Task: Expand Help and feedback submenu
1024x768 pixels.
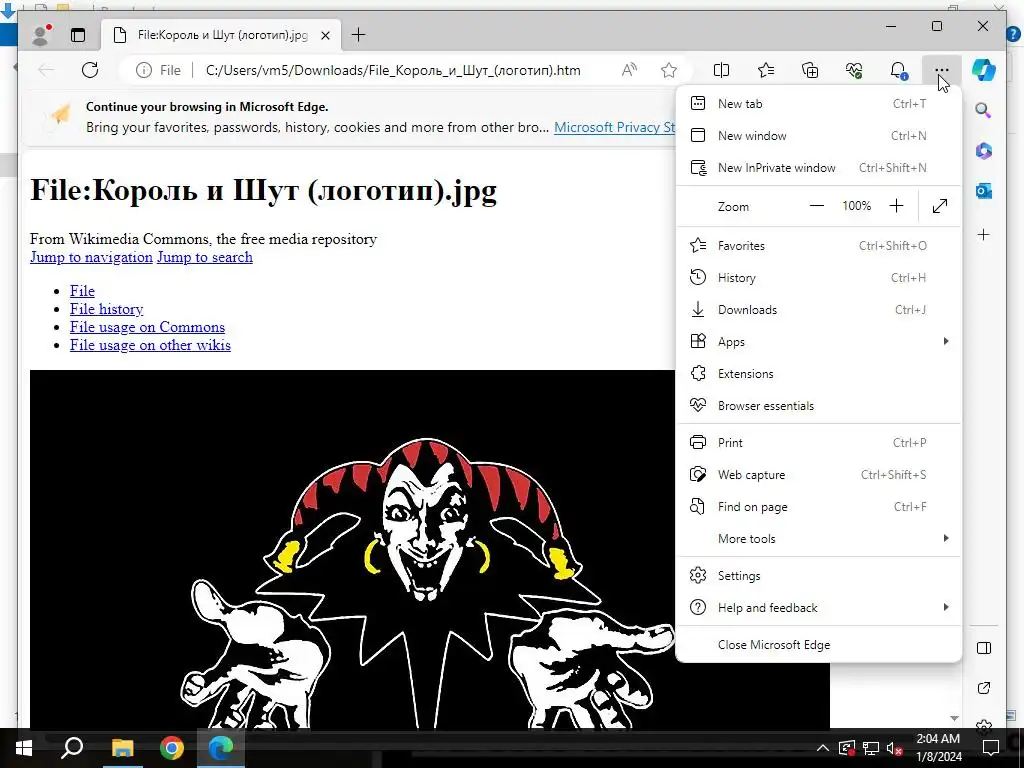Action: [818, 607]
